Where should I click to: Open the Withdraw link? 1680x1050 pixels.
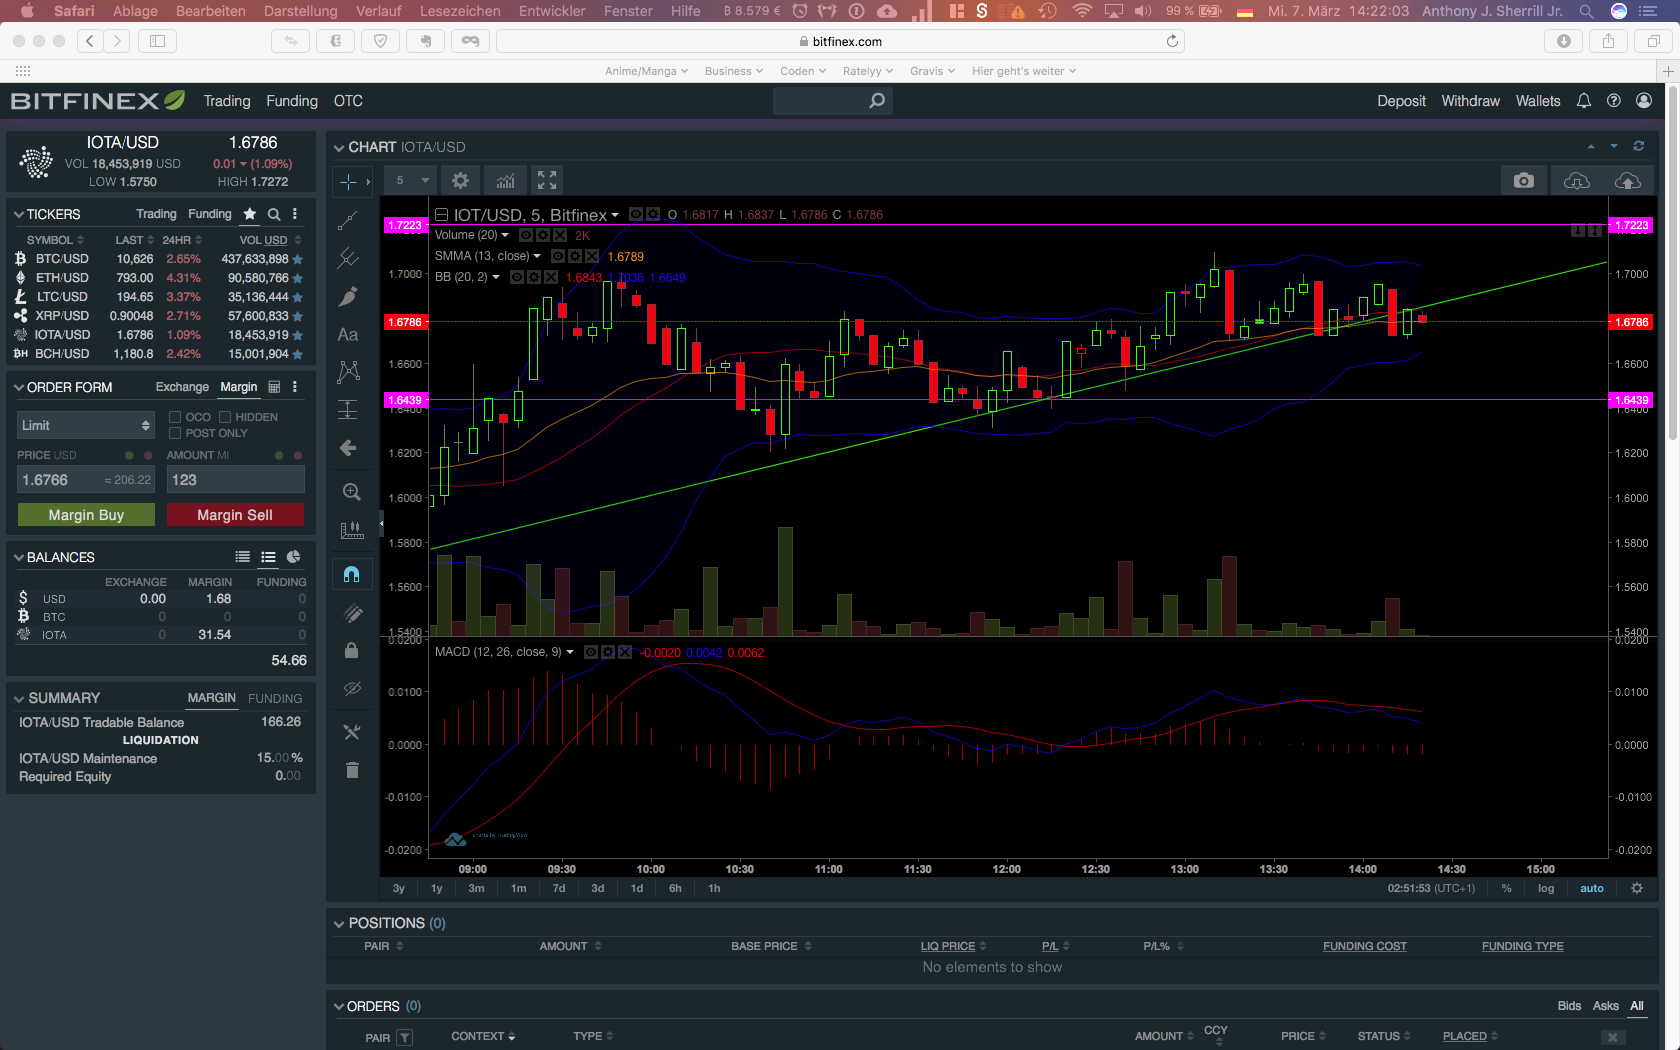pyautogui.click(x=1470, y=101)
